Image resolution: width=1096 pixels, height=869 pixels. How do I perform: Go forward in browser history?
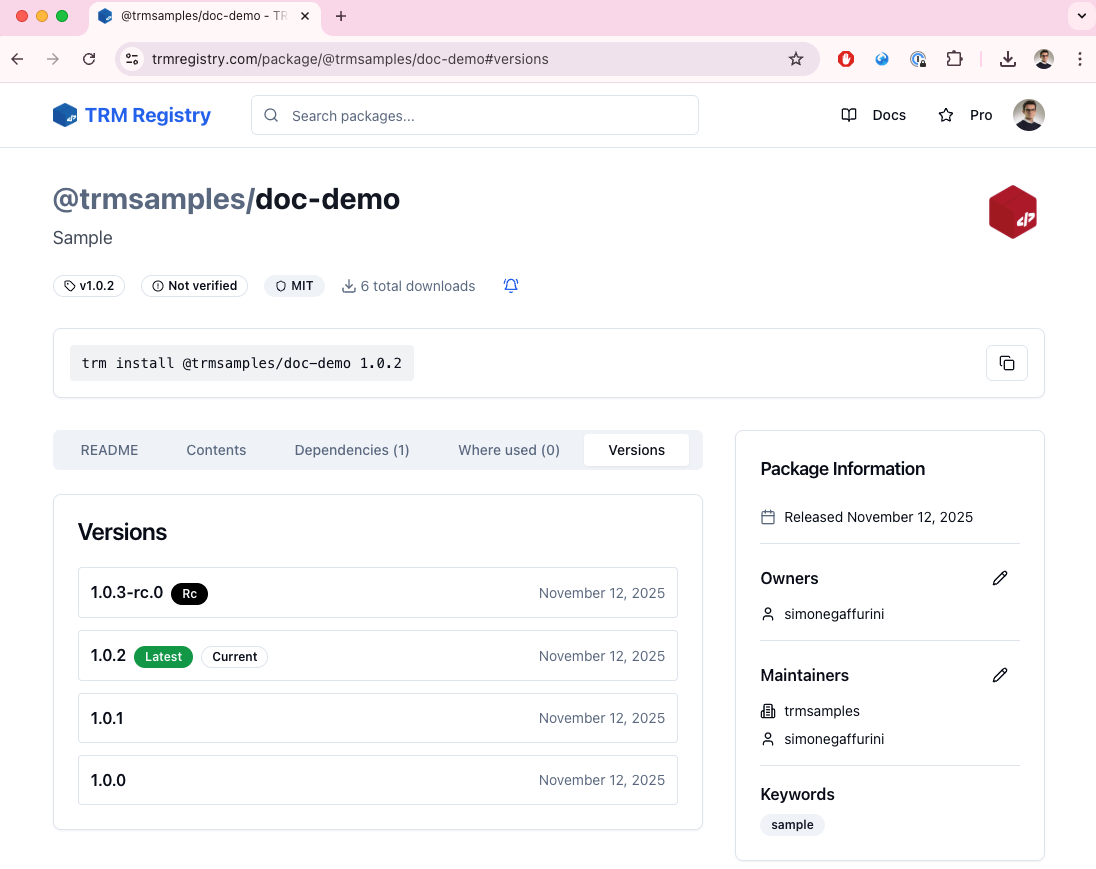point(53,59)
